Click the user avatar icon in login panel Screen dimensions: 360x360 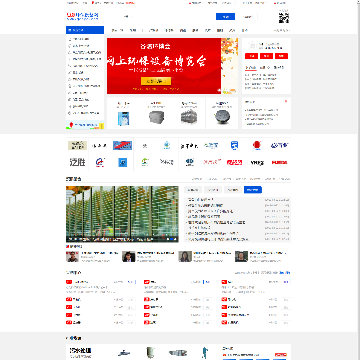(x=253, y=45)
